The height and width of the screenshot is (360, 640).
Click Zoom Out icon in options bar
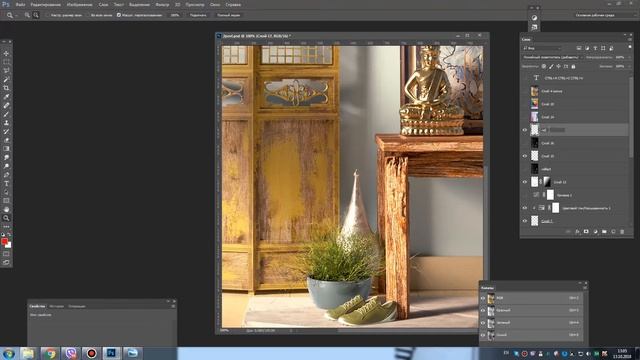[36, 15]
